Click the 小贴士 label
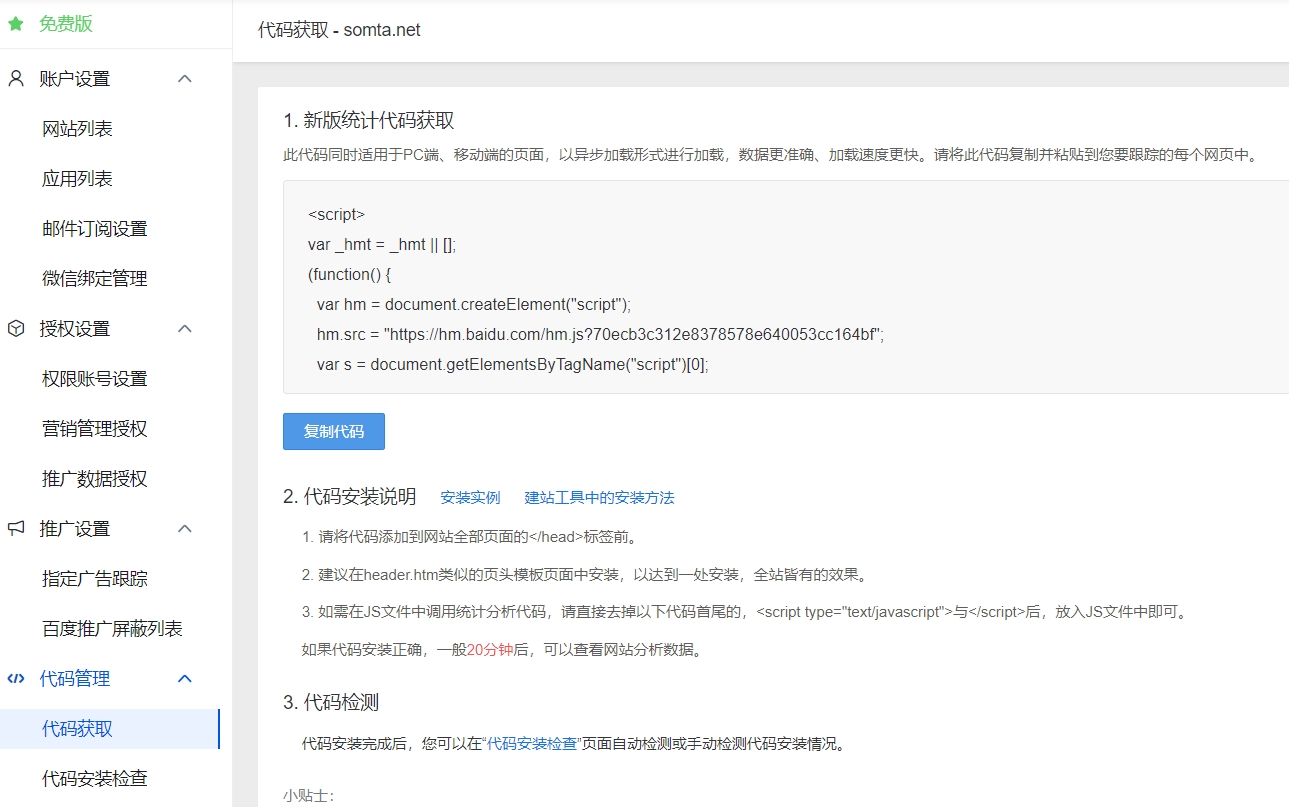Viewport: 1289px width, 807px height. pyautogui.click(x=308, y=796)
